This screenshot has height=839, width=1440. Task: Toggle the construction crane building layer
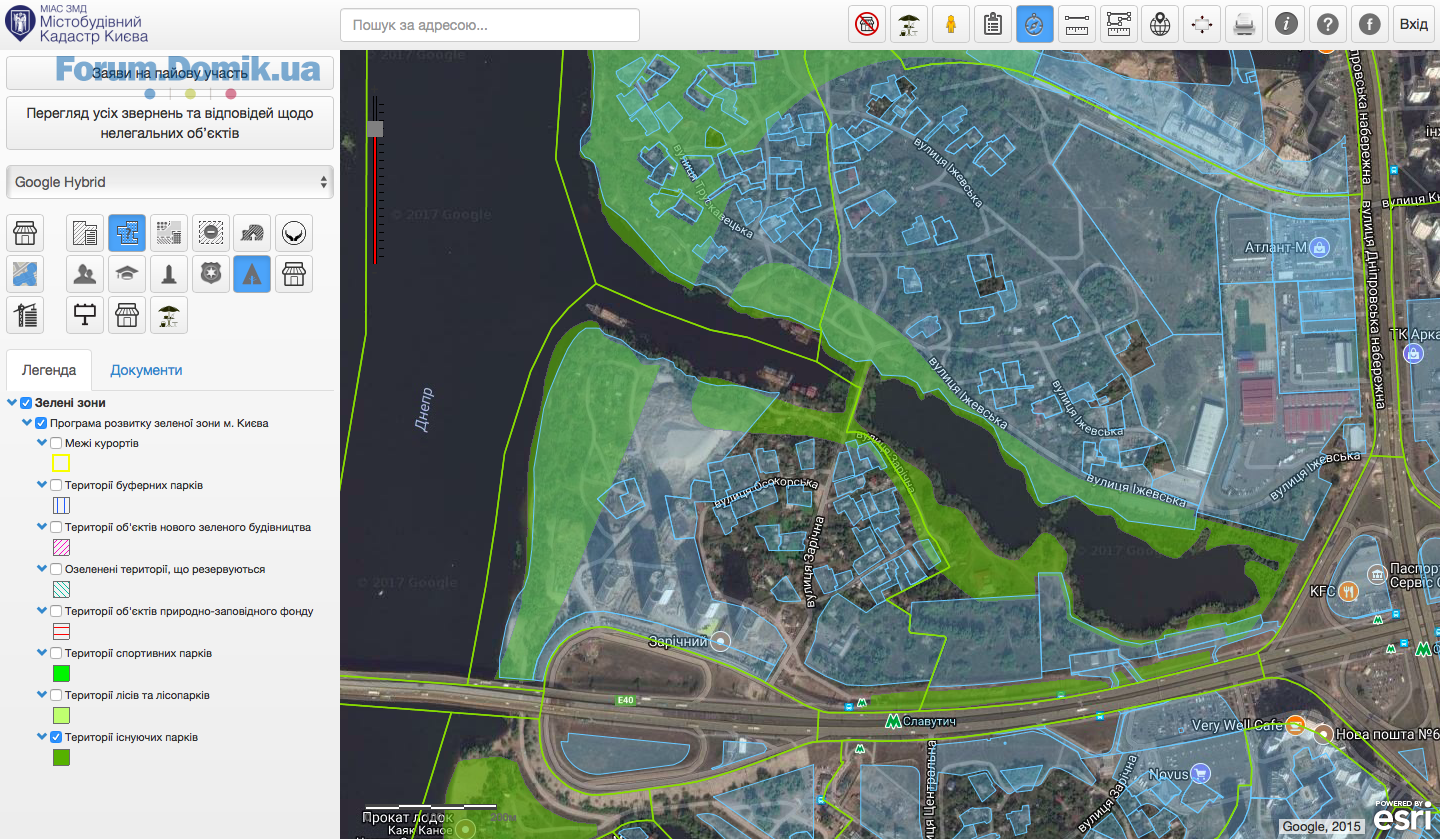(x=25, y=315)
